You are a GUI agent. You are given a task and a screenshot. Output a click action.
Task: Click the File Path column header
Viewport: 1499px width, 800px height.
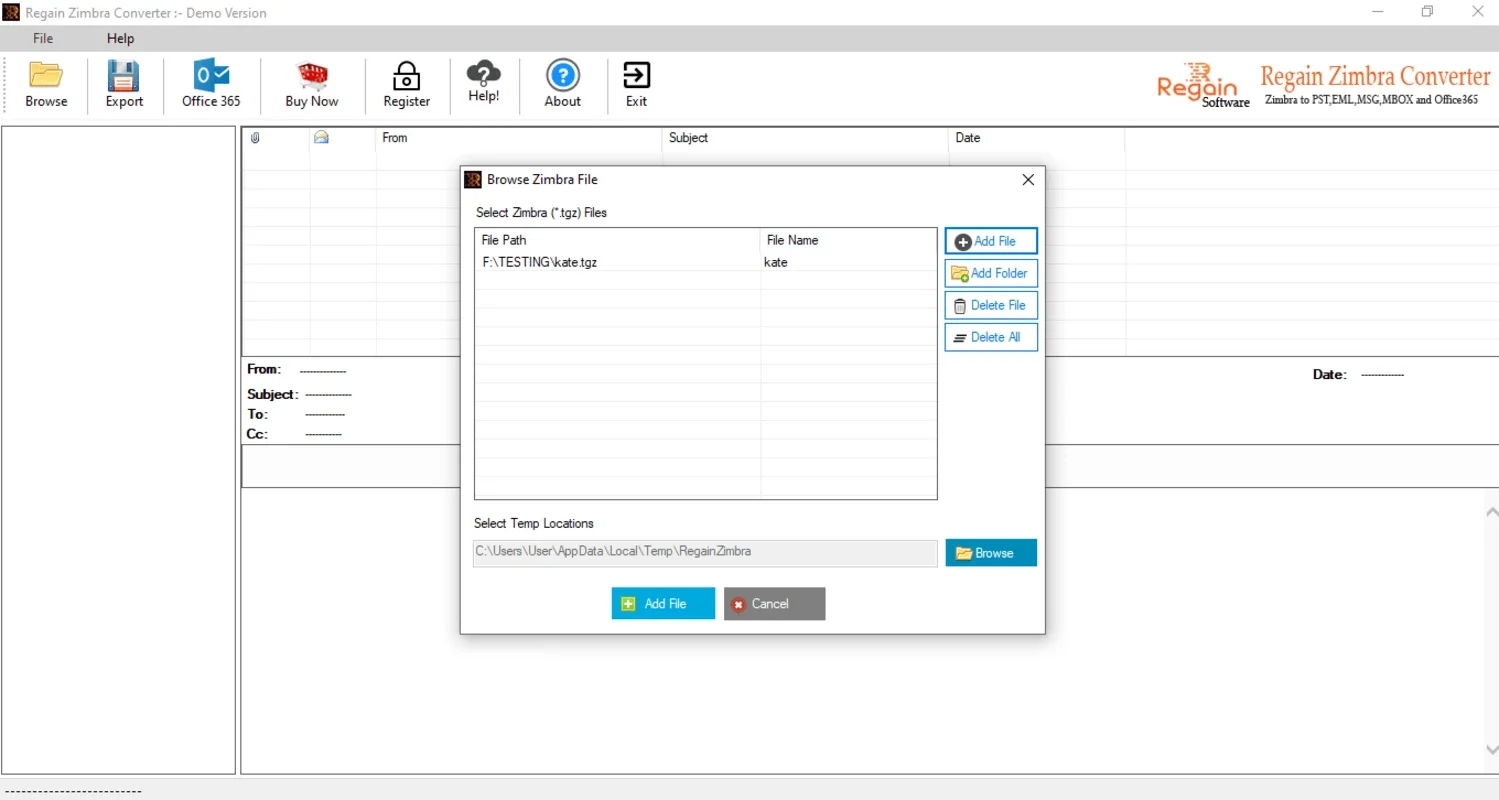click(x=617, y=240)
